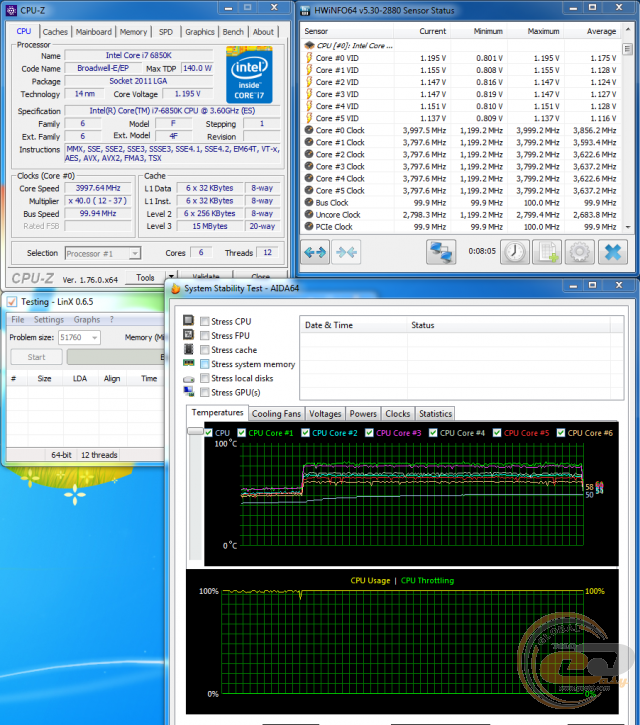This screenshot has height=725, width=640.
Task: Click the GPU monitor icon in AIDA64
Action: [x=188, y=392]
